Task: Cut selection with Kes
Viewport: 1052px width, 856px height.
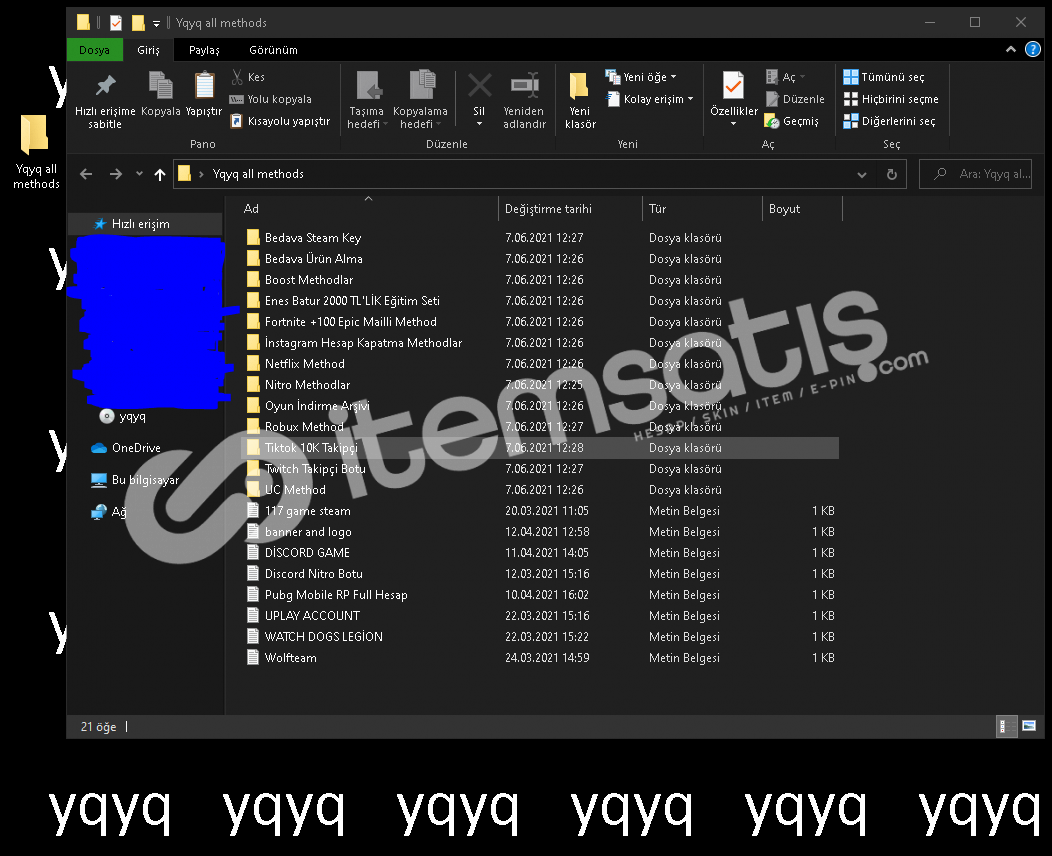Action: click(x=248, y=77)
